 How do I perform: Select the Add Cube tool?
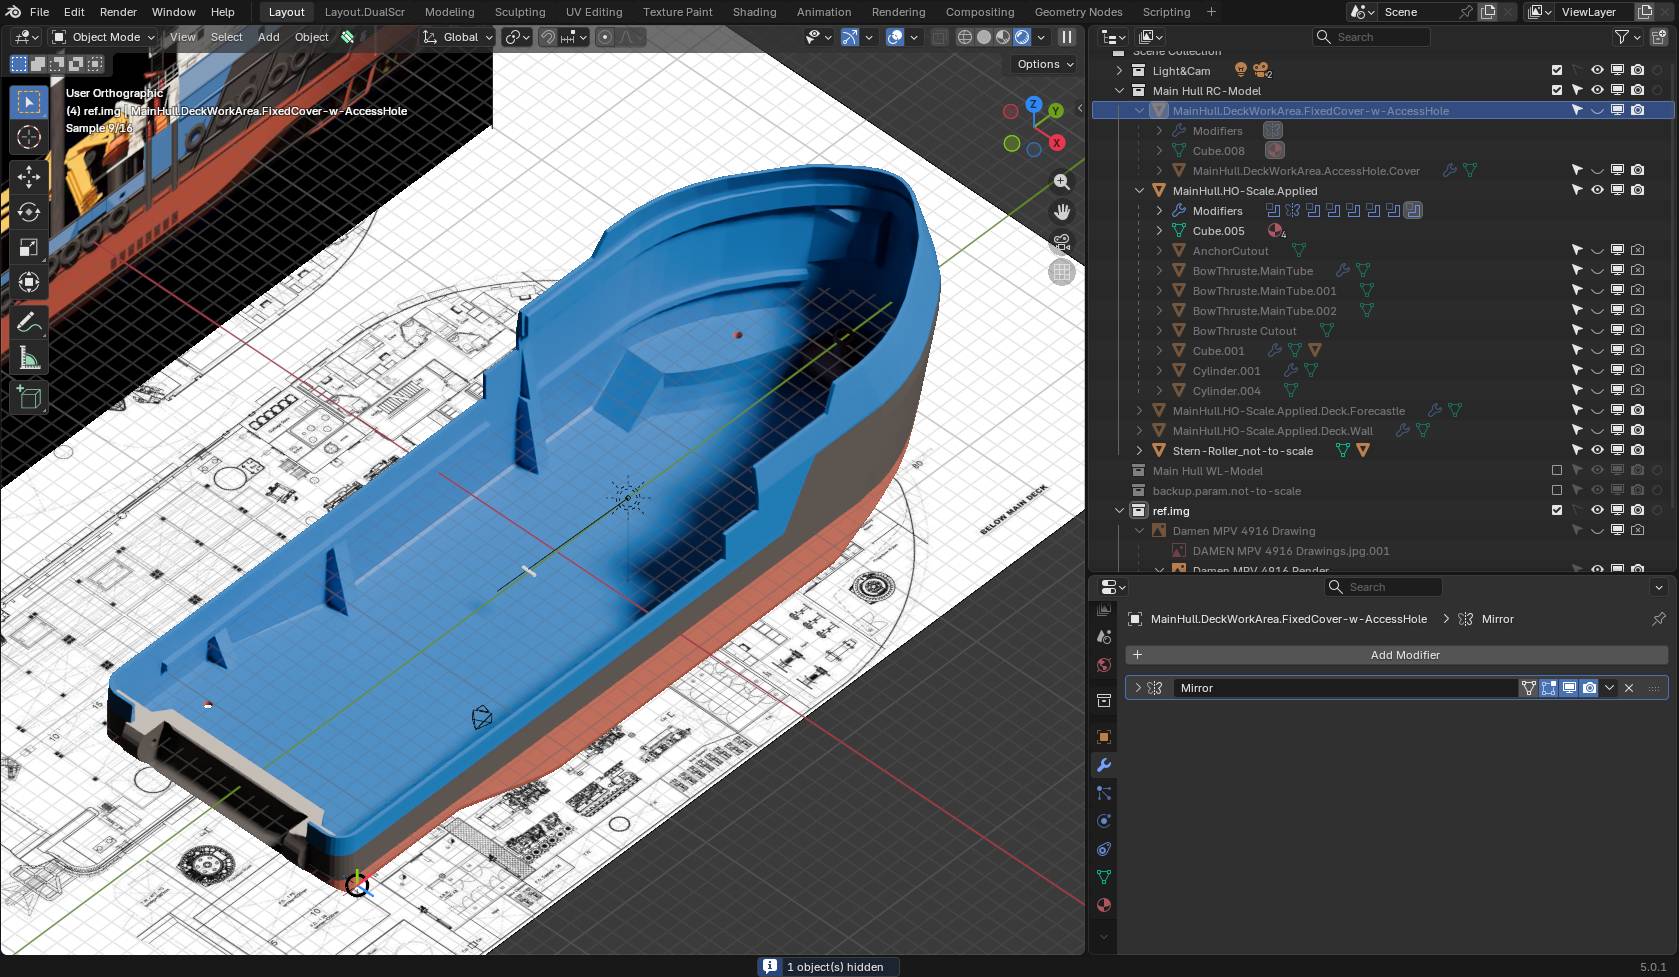(29, 398)
